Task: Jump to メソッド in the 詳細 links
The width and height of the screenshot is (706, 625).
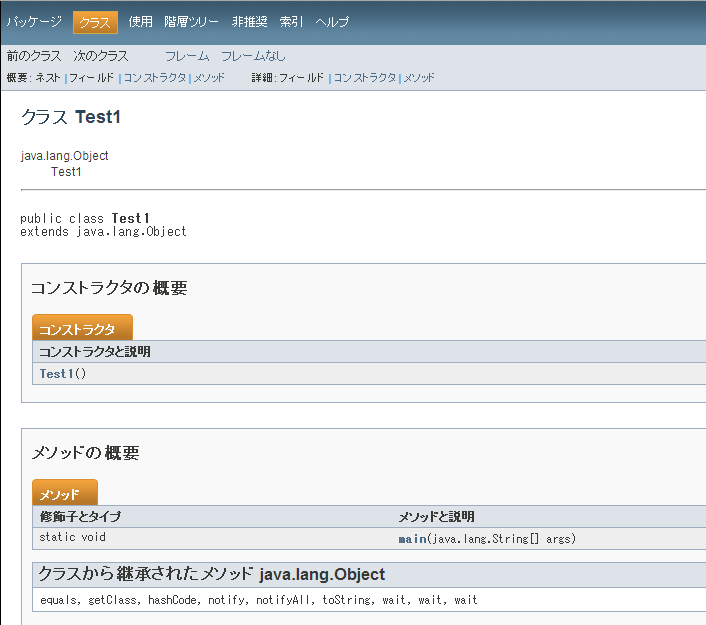Action: pos(419,77)
